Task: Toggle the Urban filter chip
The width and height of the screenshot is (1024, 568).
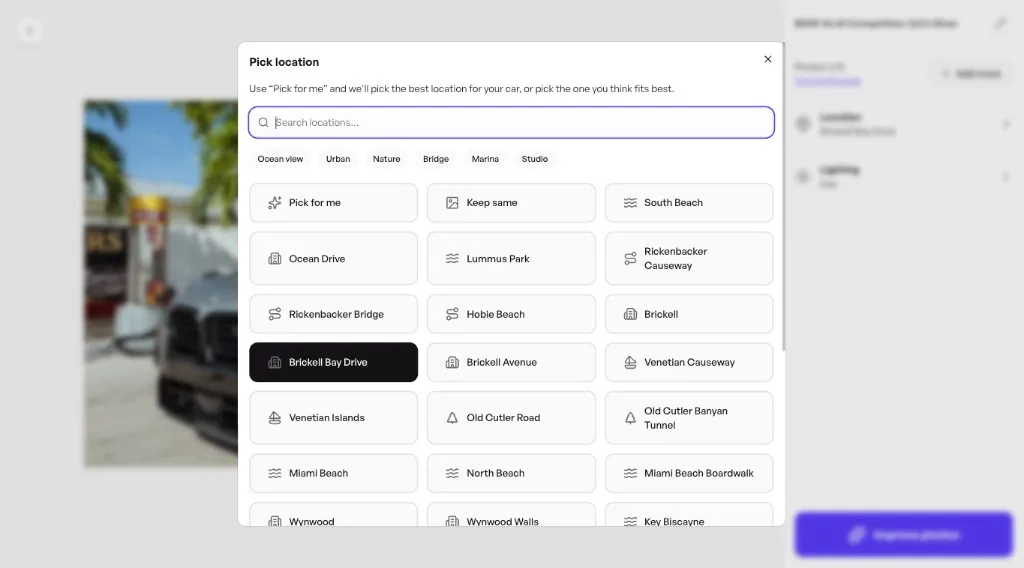Action: point(338,159)
